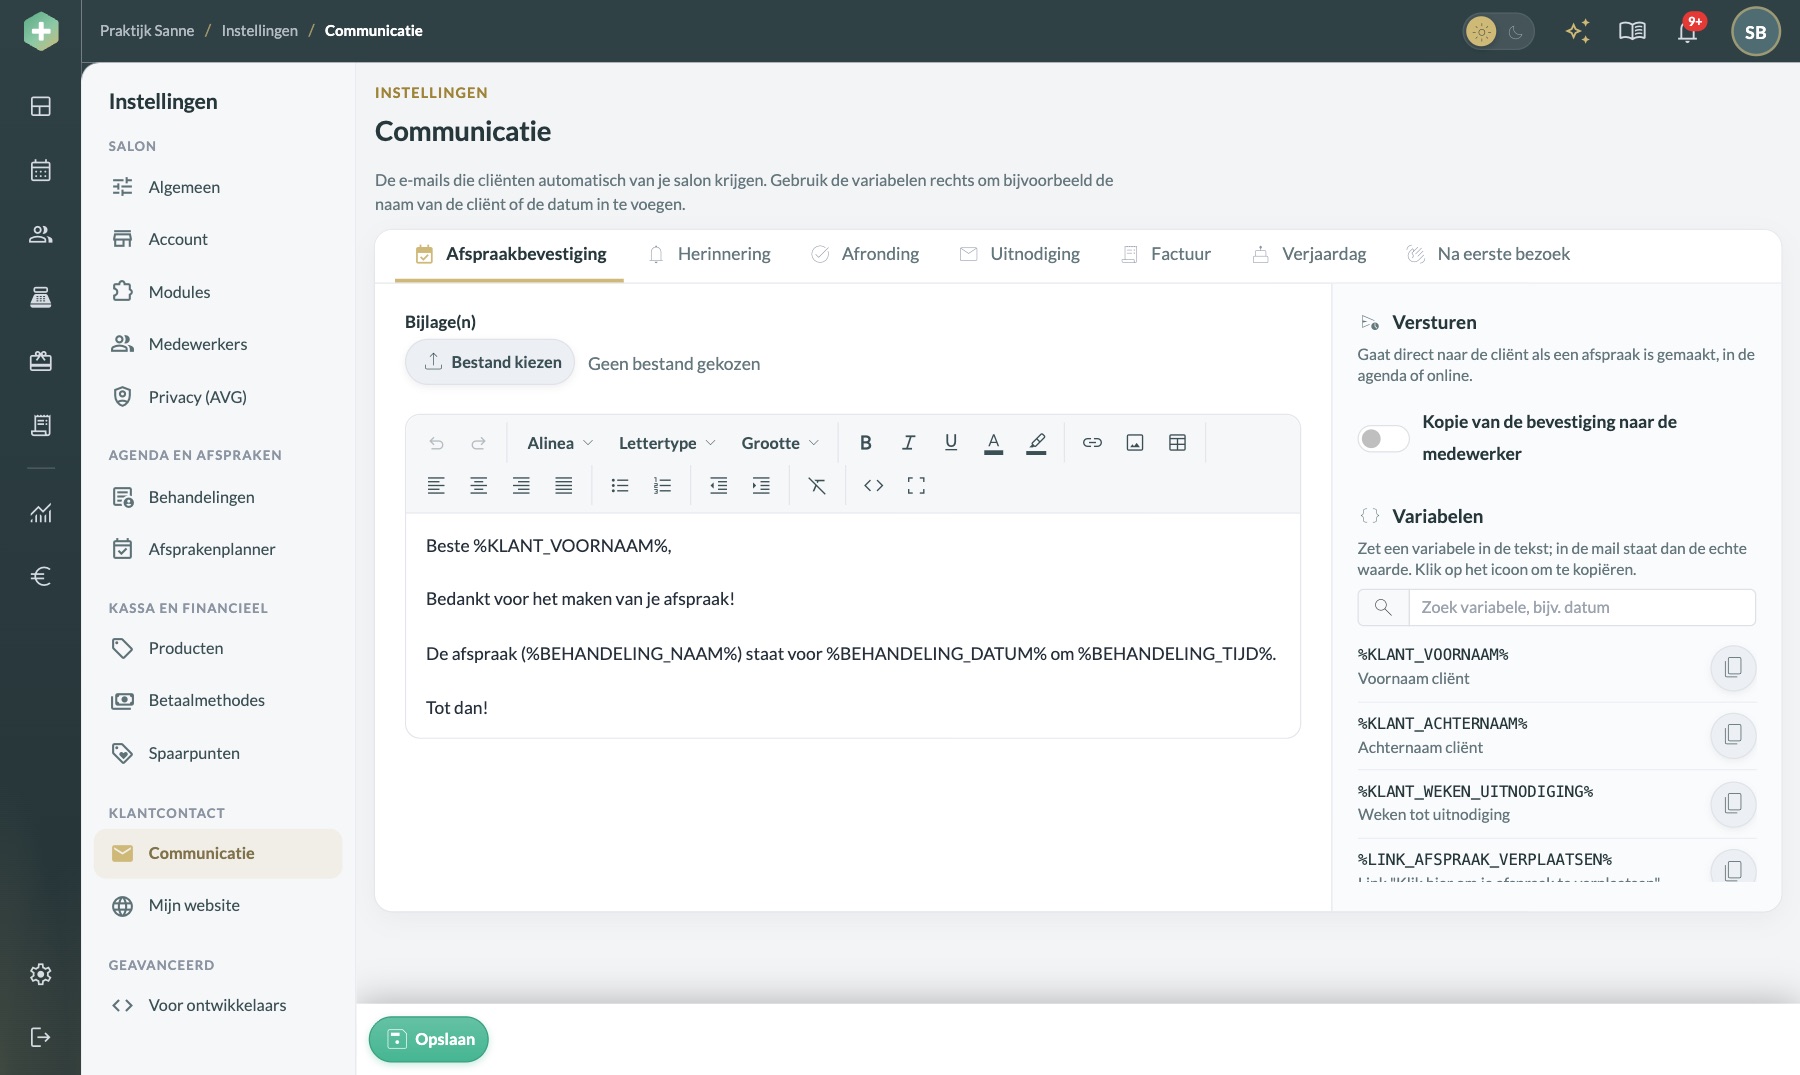Apply italic formatting in editor
The height and width of the screenshot is (1075, 1800).
tap(908, 442)
